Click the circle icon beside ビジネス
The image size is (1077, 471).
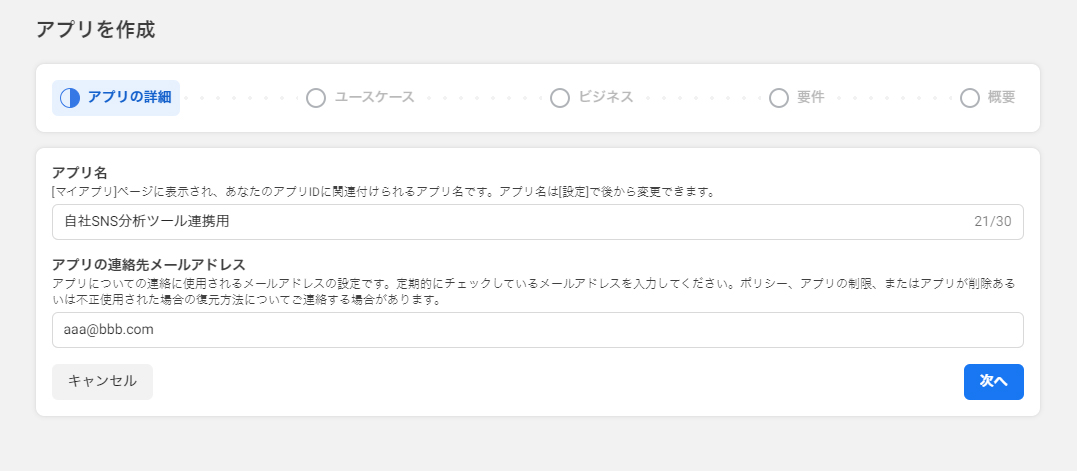560,98
